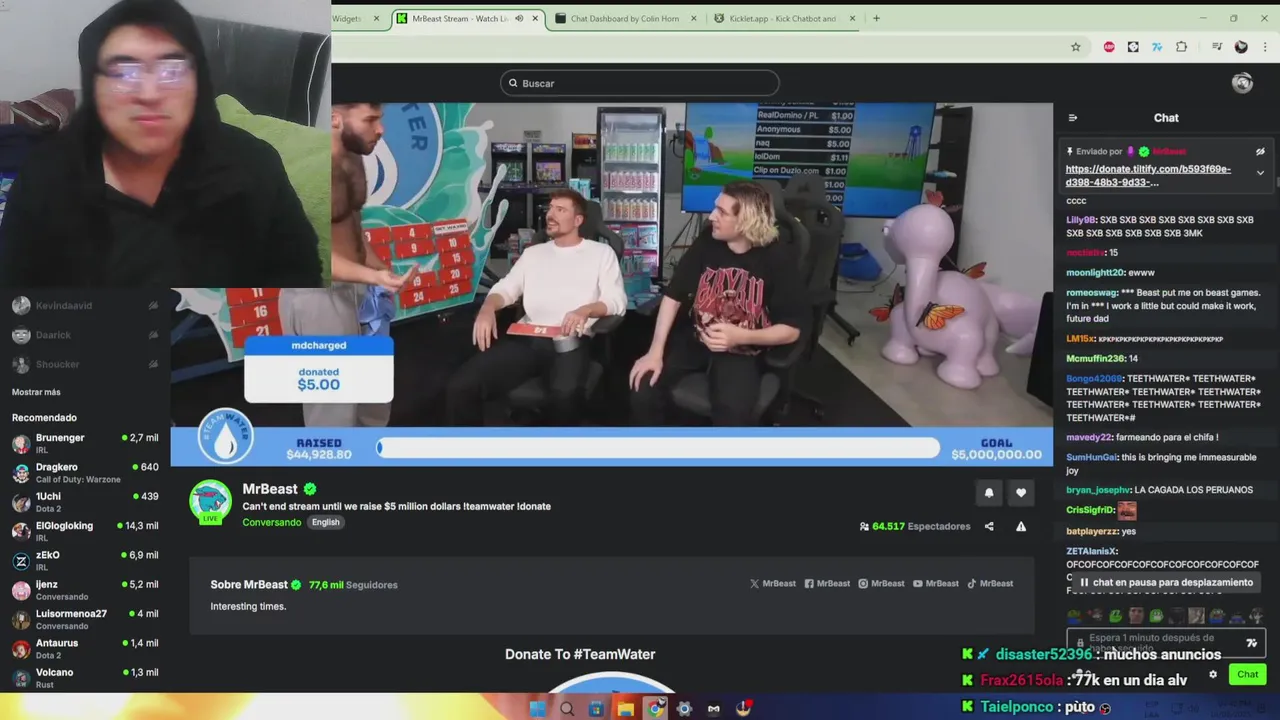Open a new browser tab
This screenshot has height=720, width=1280.
(876, 18)
